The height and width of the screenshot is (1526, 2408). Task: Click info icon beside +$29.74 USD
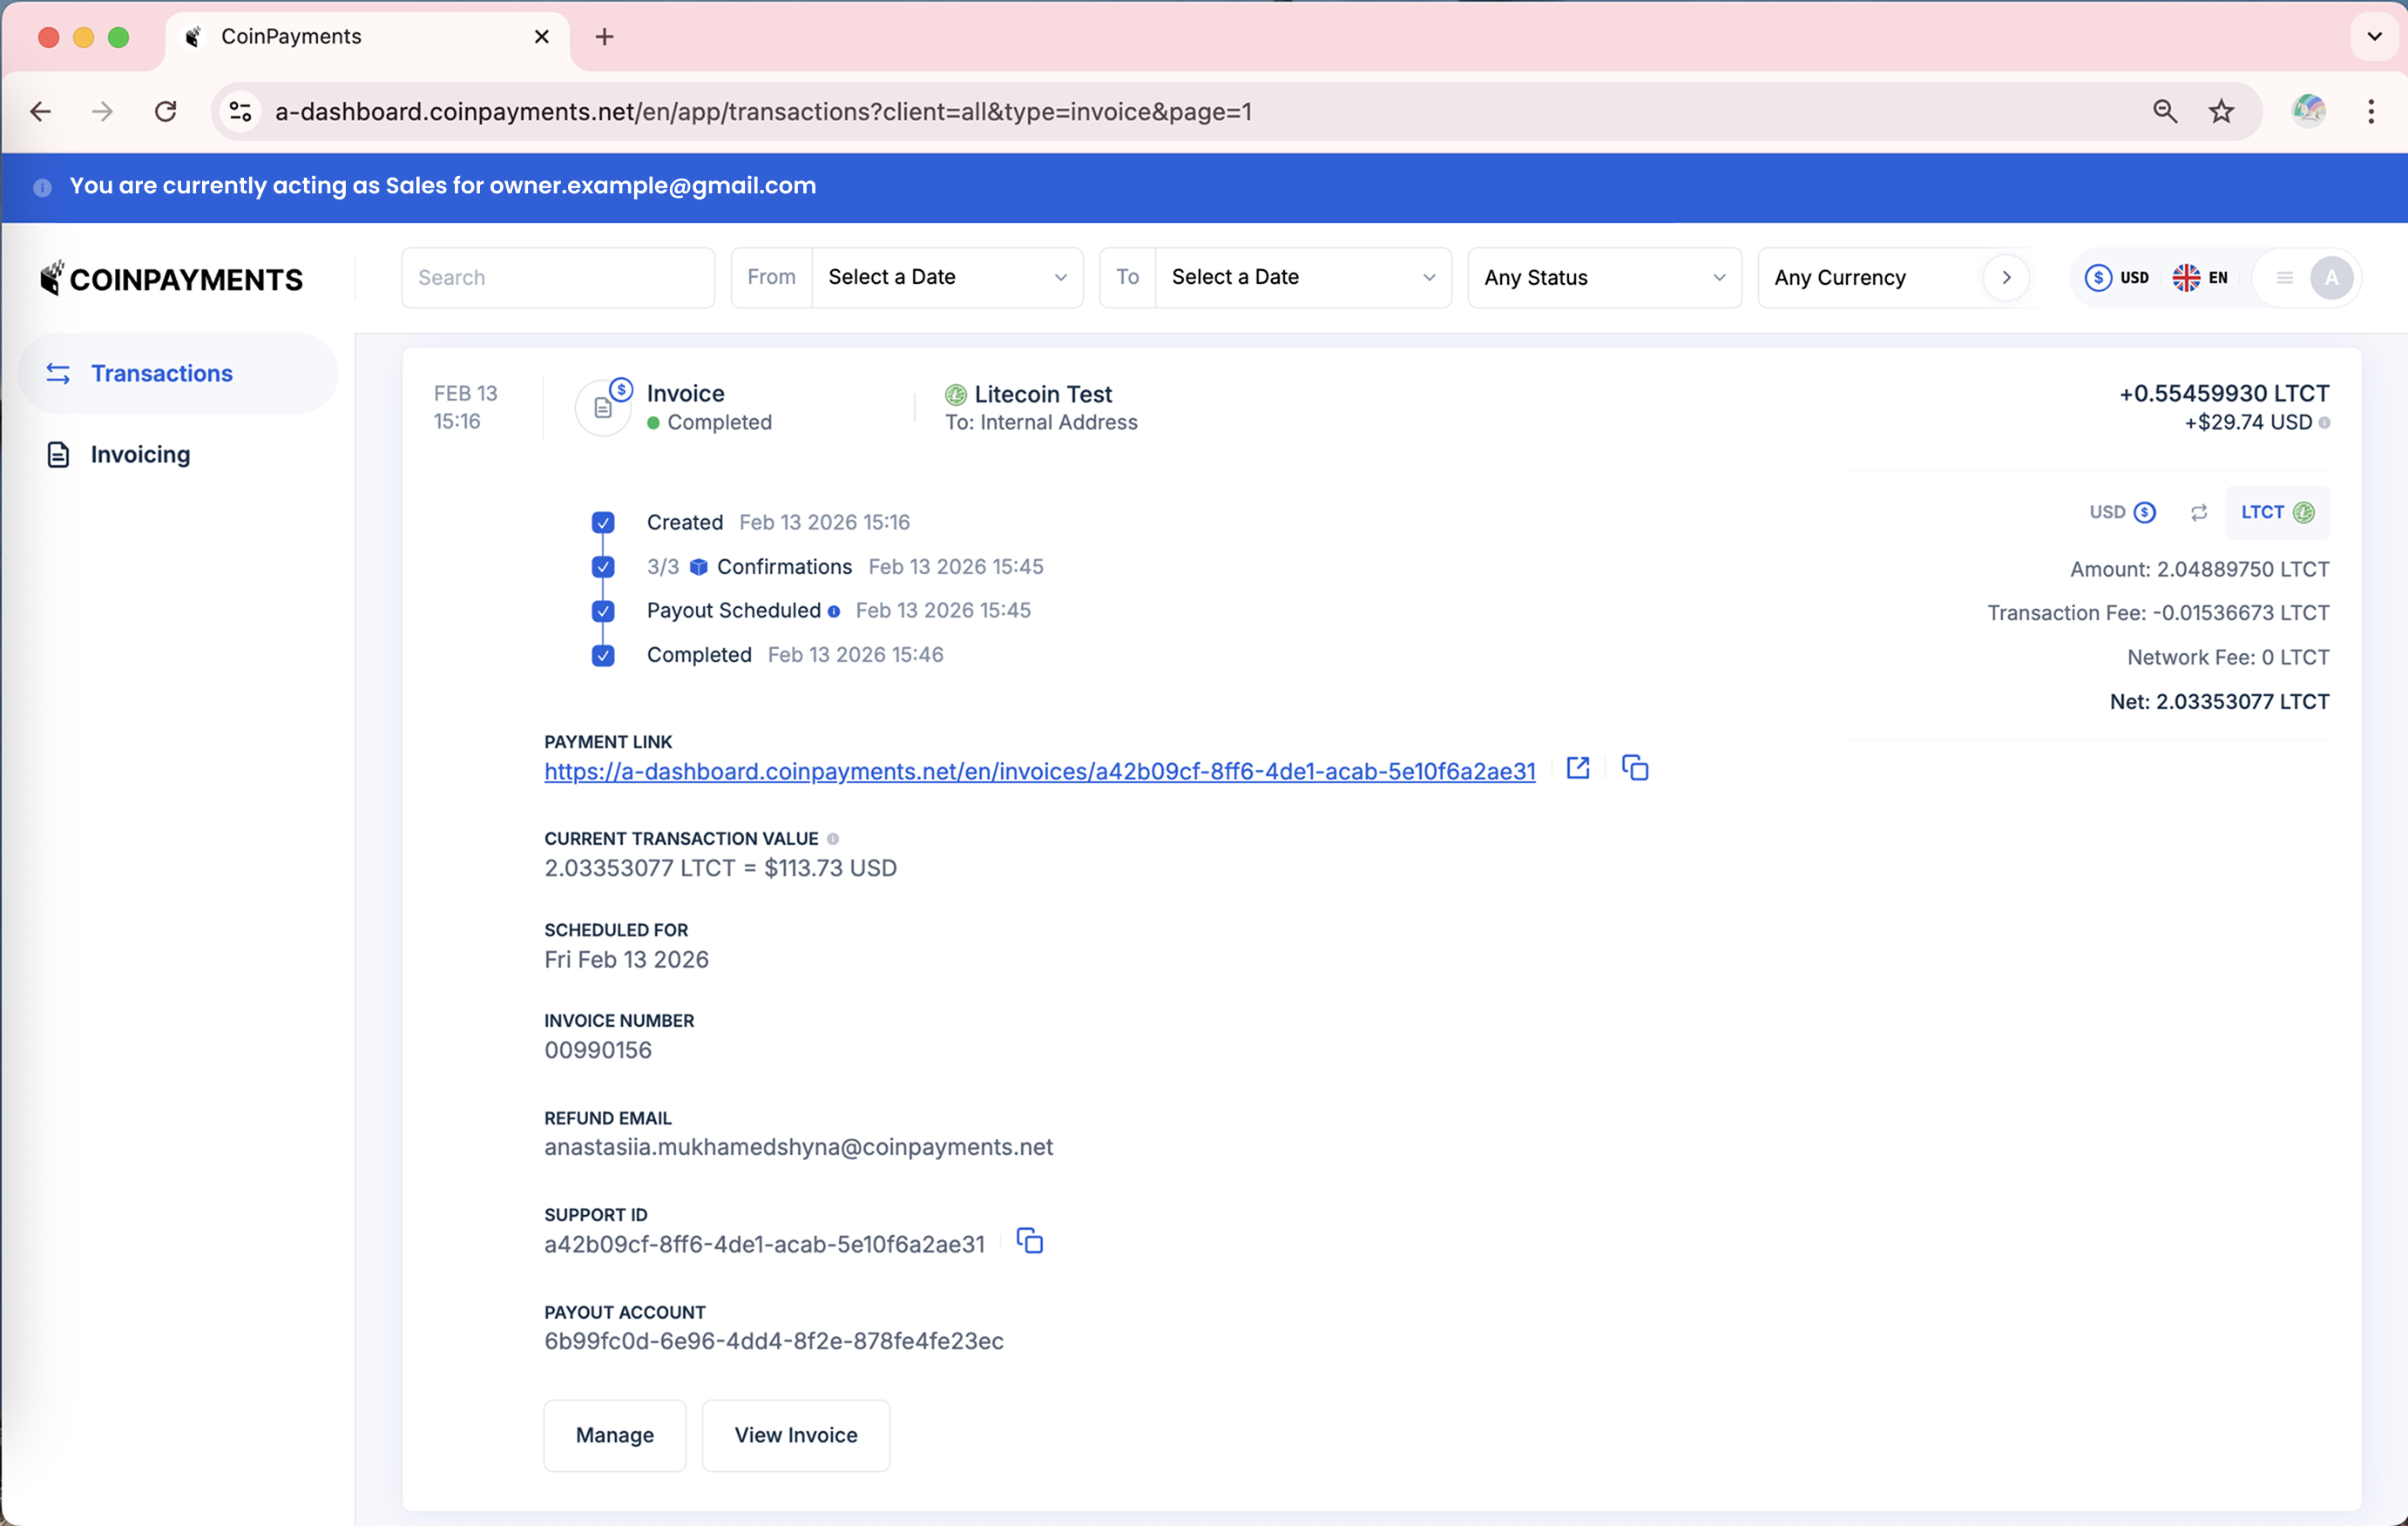tap(2325, 423)
